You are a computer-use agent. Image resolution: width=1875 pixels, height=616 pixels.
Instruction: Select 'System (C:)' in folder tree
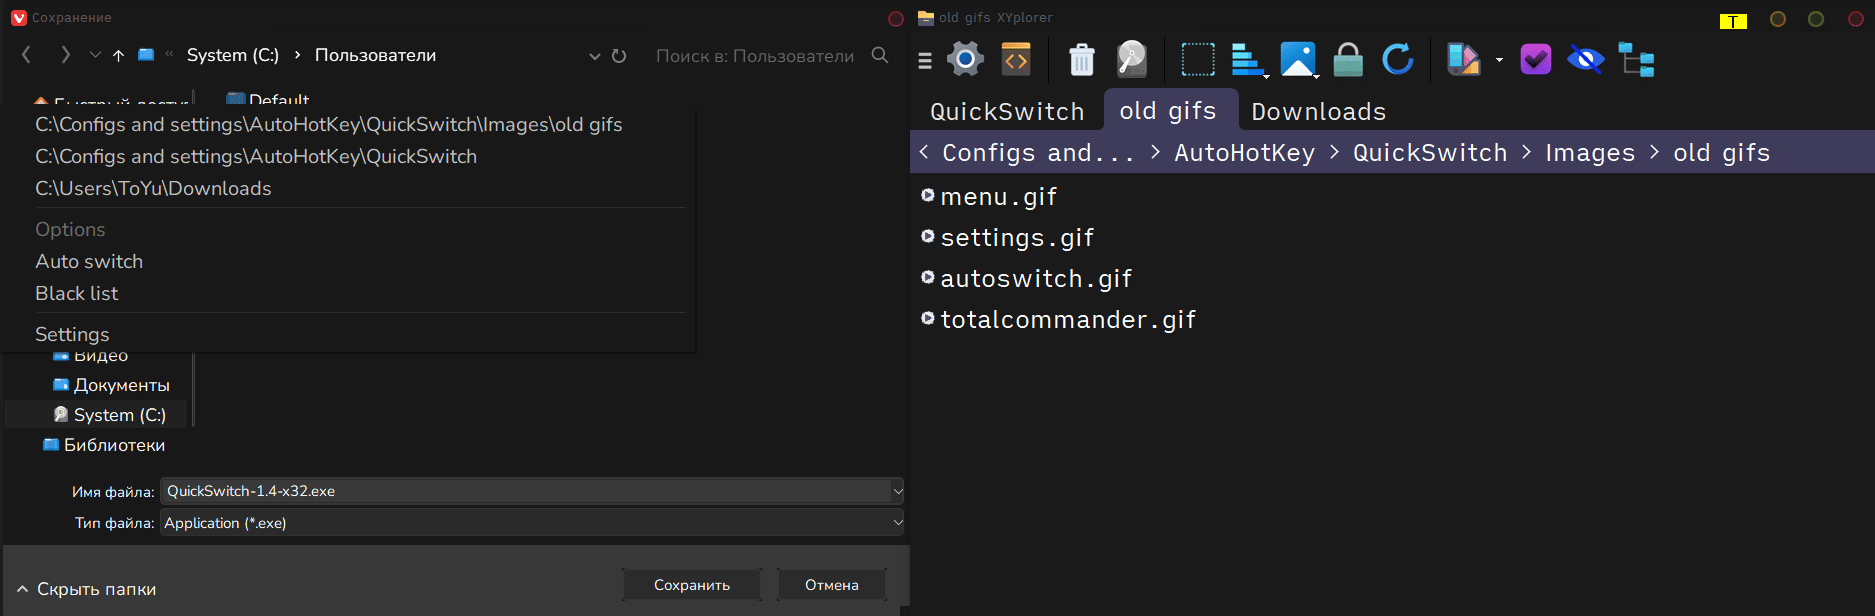(110, 414)
